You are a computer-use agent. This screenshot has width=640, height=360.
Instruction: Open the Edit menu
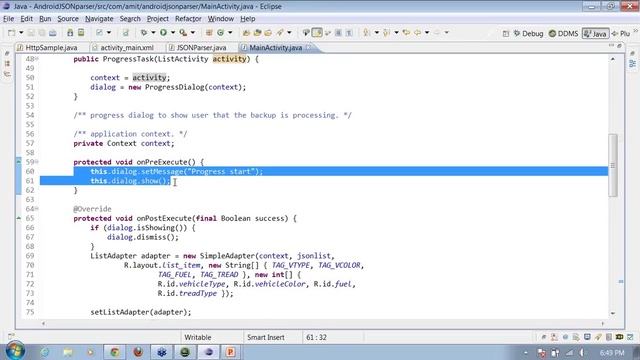27,19
